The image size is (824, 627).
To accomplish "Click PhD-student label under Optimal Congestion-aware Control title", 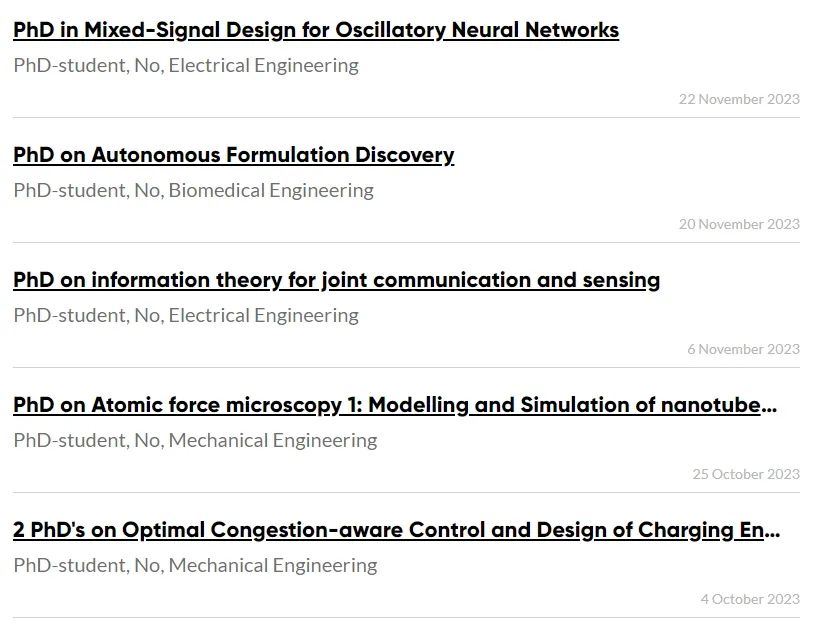I will click(x=71, y=566).
